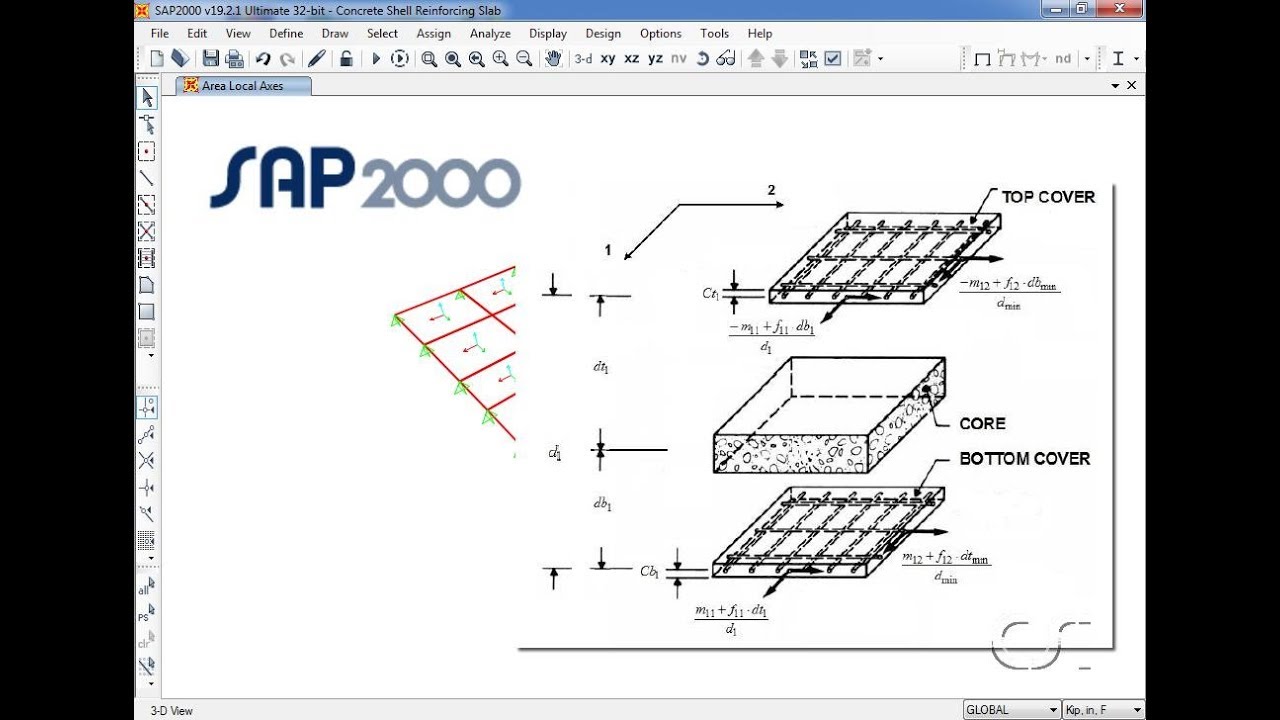Viewport: 1280px width, 720px height.
Task: Open the GLOBAL coordinate system dropdown
Action: [x=1011, y=709]
